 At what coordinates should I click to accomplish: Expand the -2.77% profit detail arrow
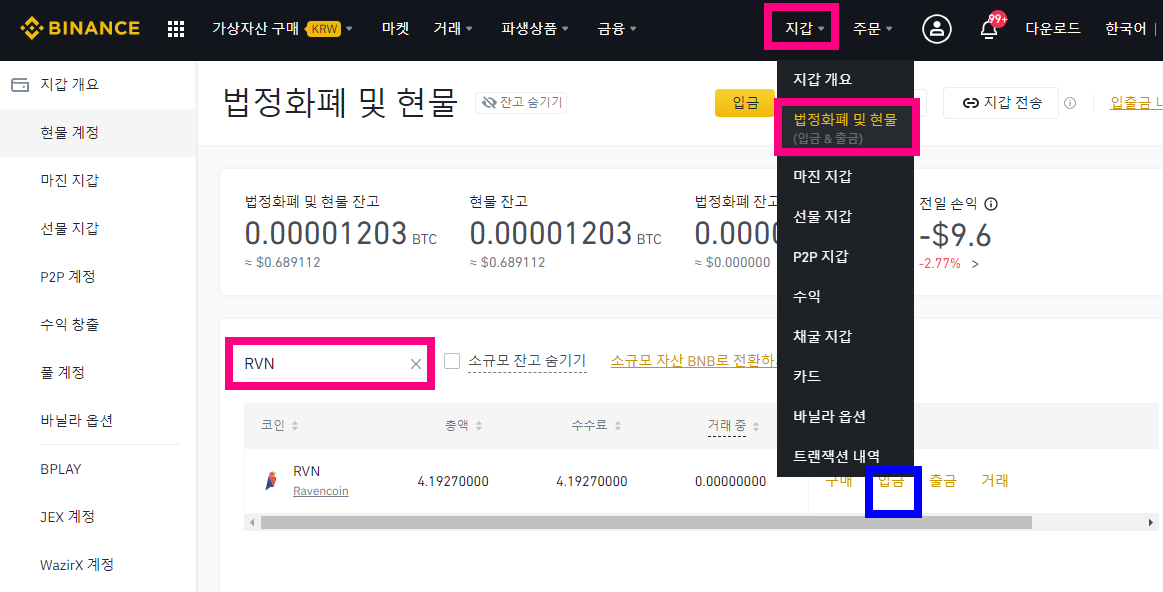click(975, 263)
